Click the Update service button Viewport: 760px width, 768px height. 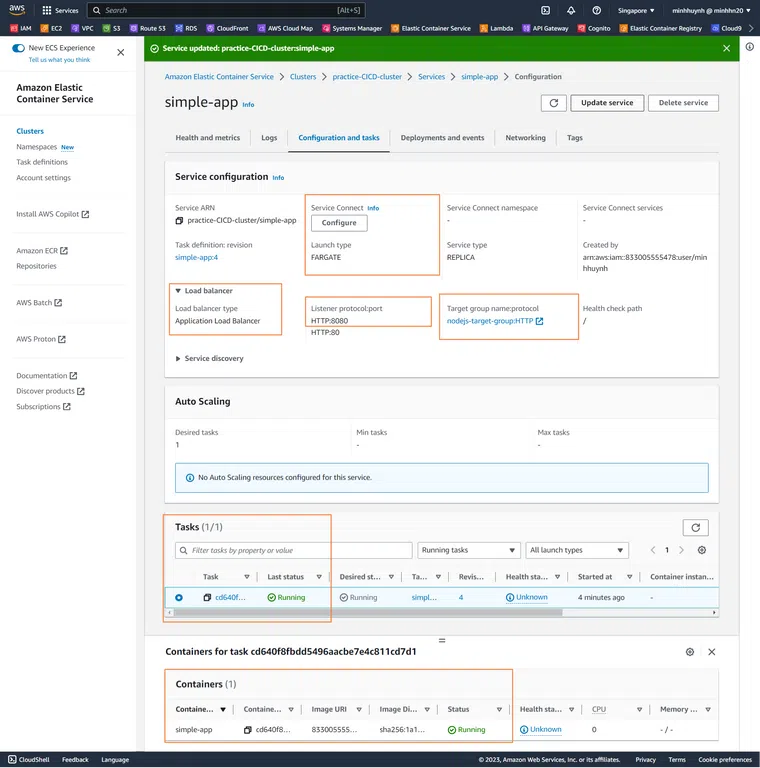point(607,103)
